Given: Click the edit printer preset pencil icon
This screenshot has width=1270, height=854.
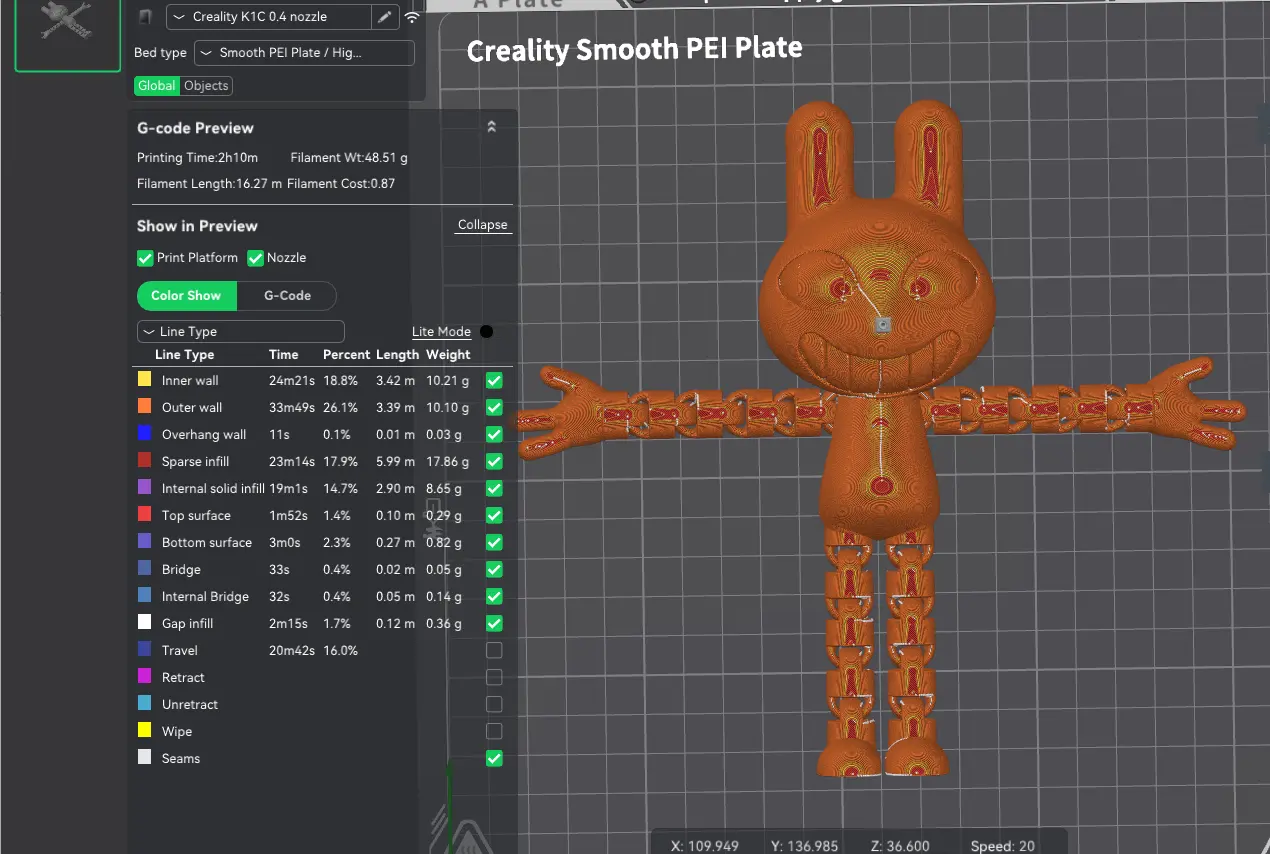Looking at the screenshot, I should [384, 17].
